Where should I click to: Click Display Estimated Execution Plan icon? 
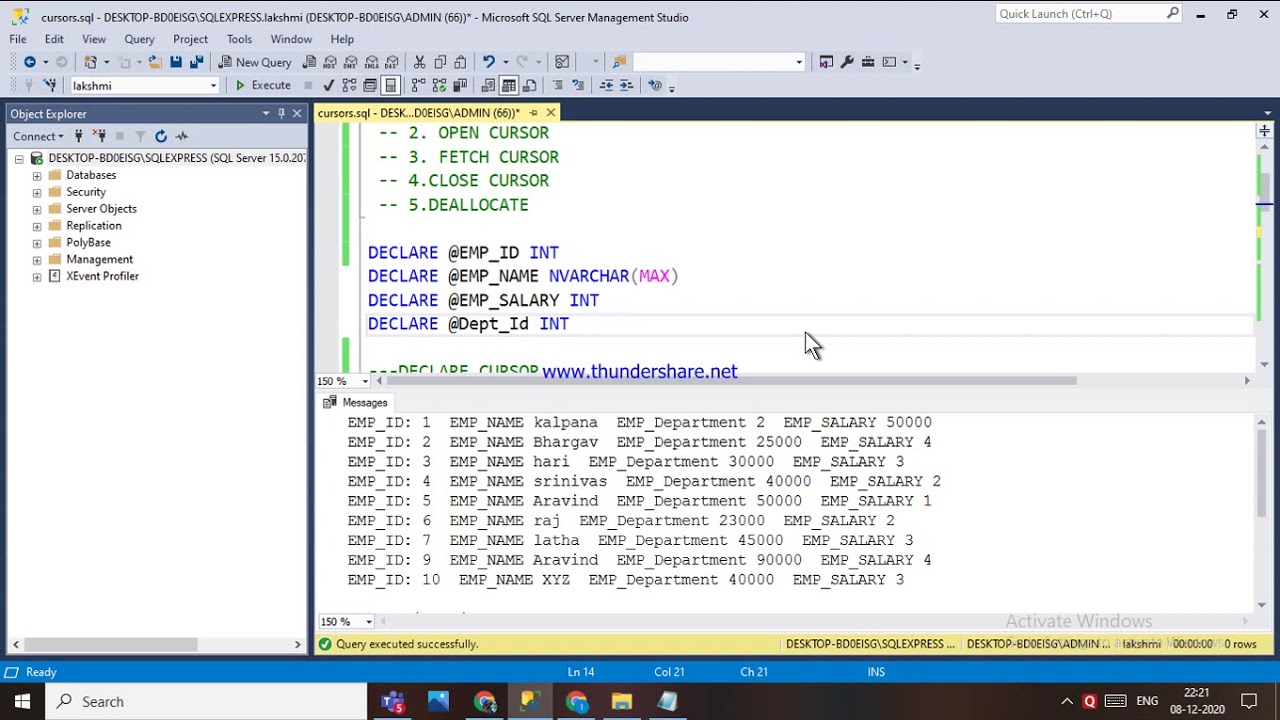349,86
